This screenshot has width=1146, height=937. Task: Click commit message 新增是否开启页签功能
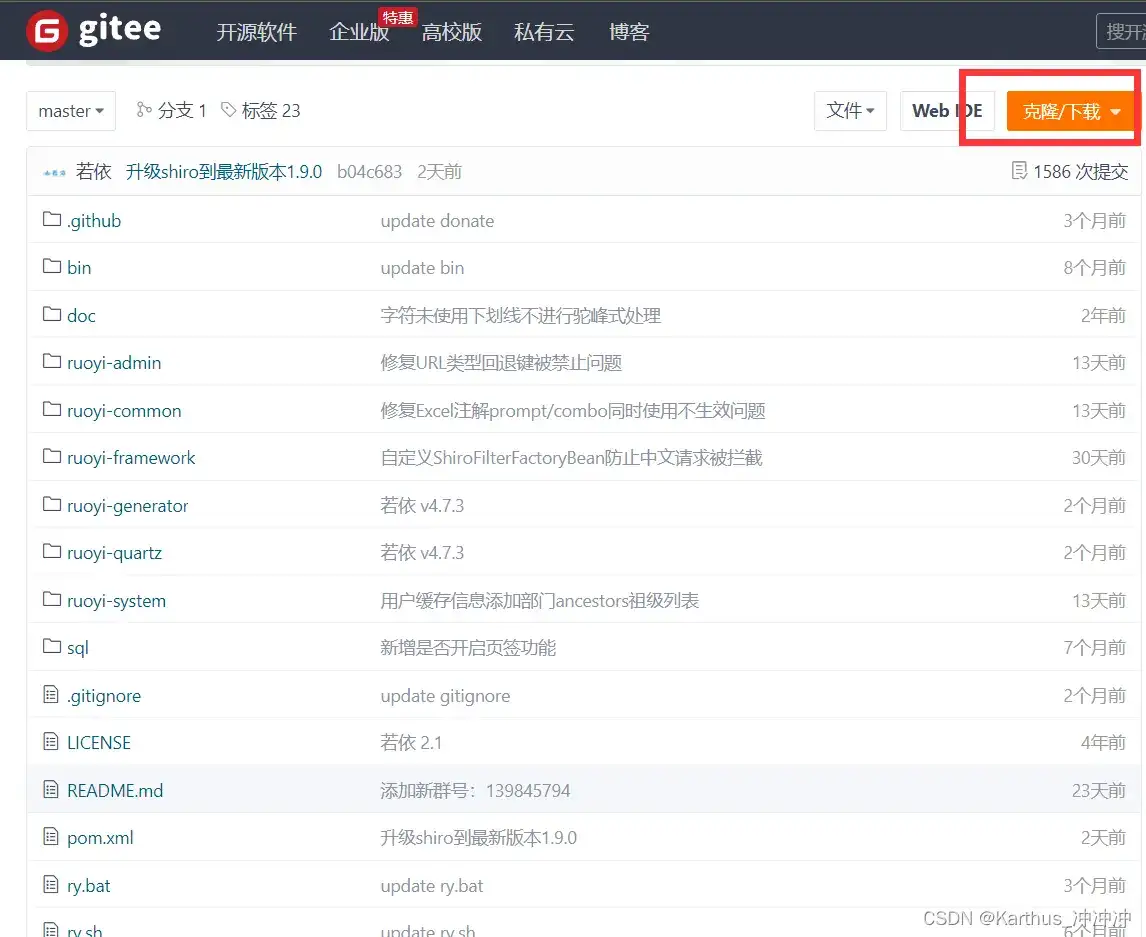click(468, 648)
